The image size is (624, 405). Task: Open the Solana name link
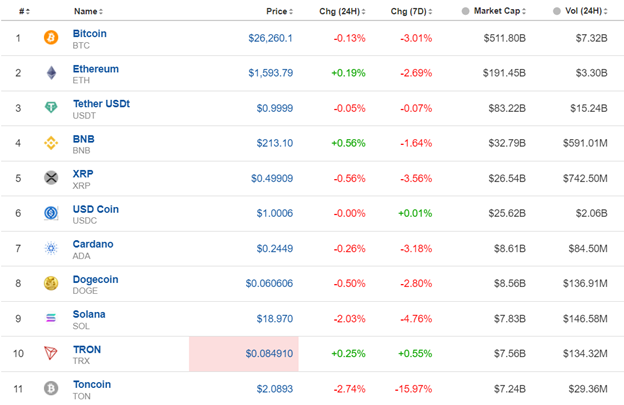point(89,314)
